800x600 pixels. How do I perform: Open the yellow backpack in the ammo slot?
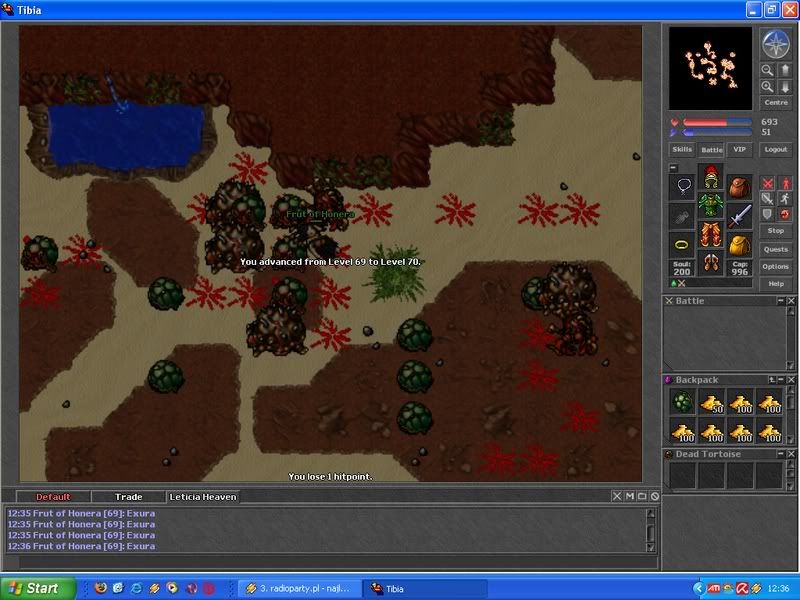(739, 245)
